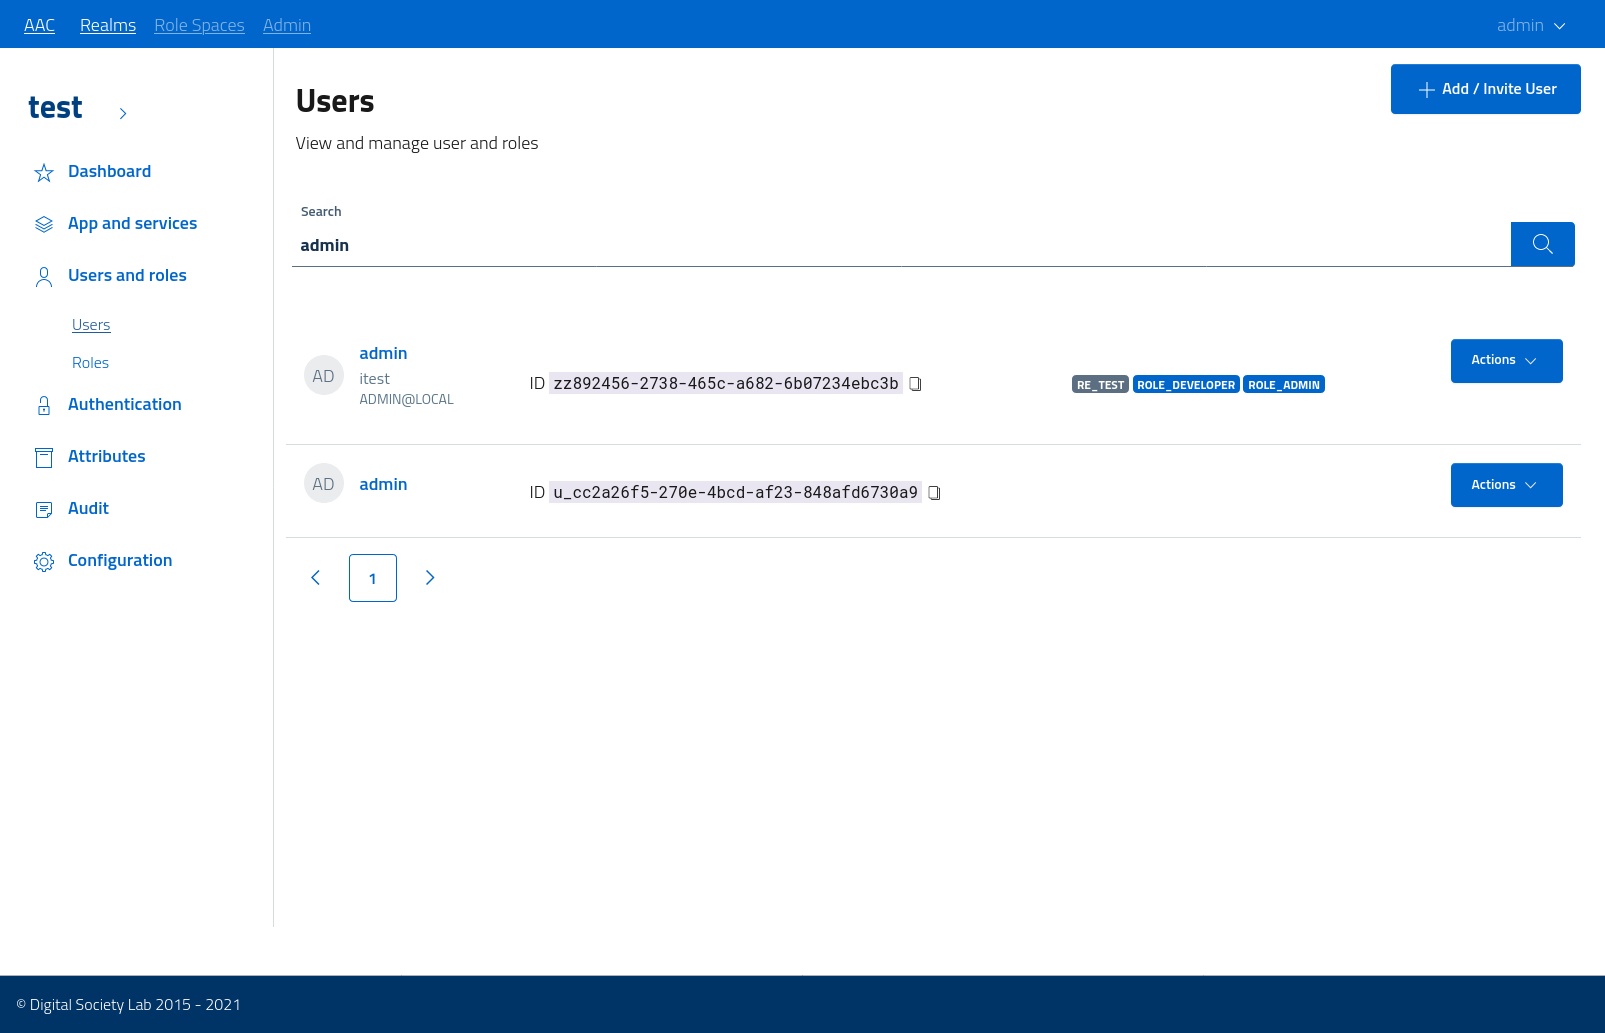Image resolution: width=1605 pixels, height=1033 pixels.
Task: Click the ROLE_ADMIN badge
Action: pos(1284,385)
